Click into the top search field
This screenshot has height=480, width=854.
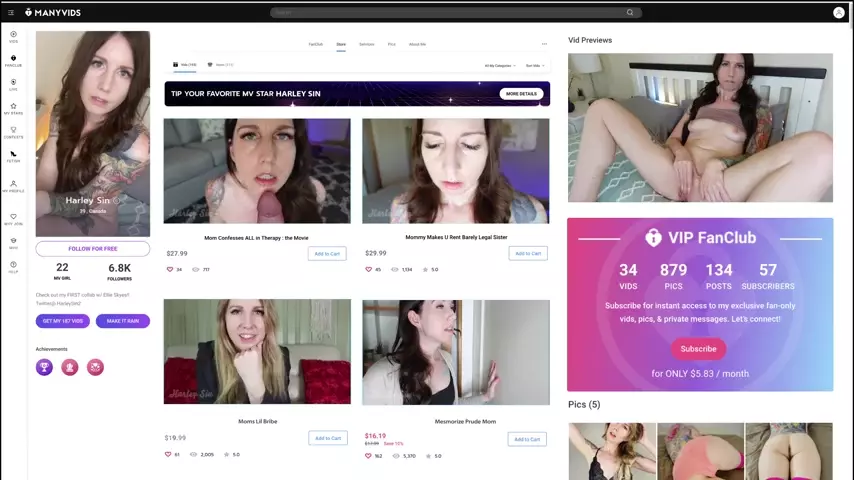(450, 13)
